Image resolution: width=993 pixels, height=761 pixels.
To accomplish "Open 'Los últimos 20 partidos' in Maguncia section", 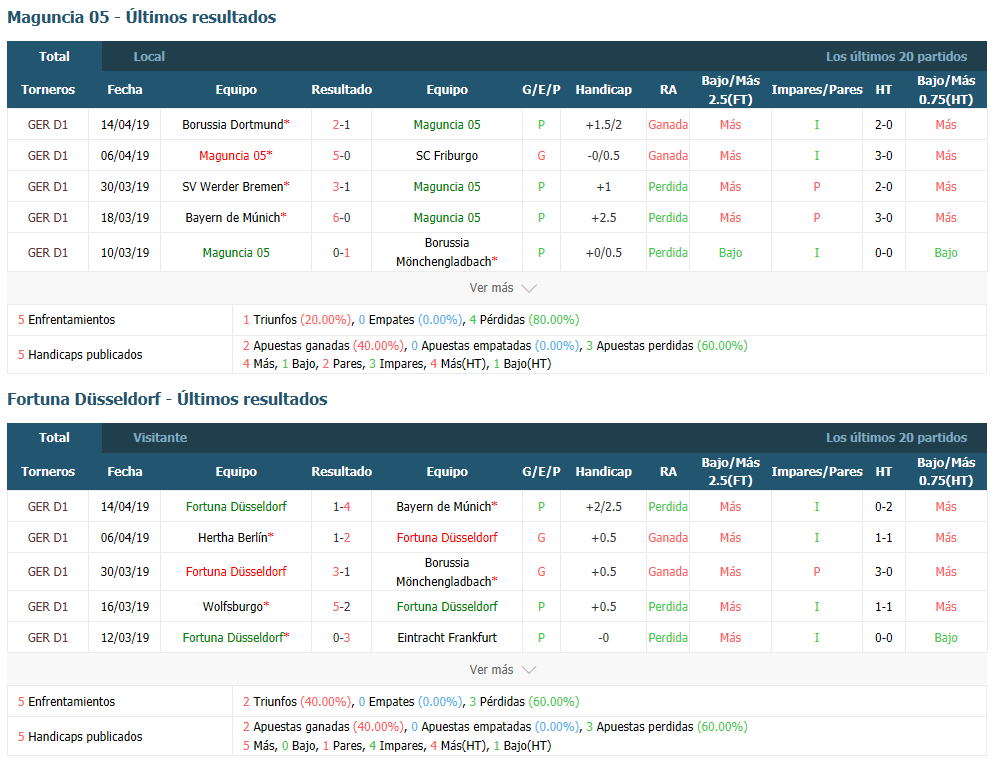I will click(x=896, y=56).
